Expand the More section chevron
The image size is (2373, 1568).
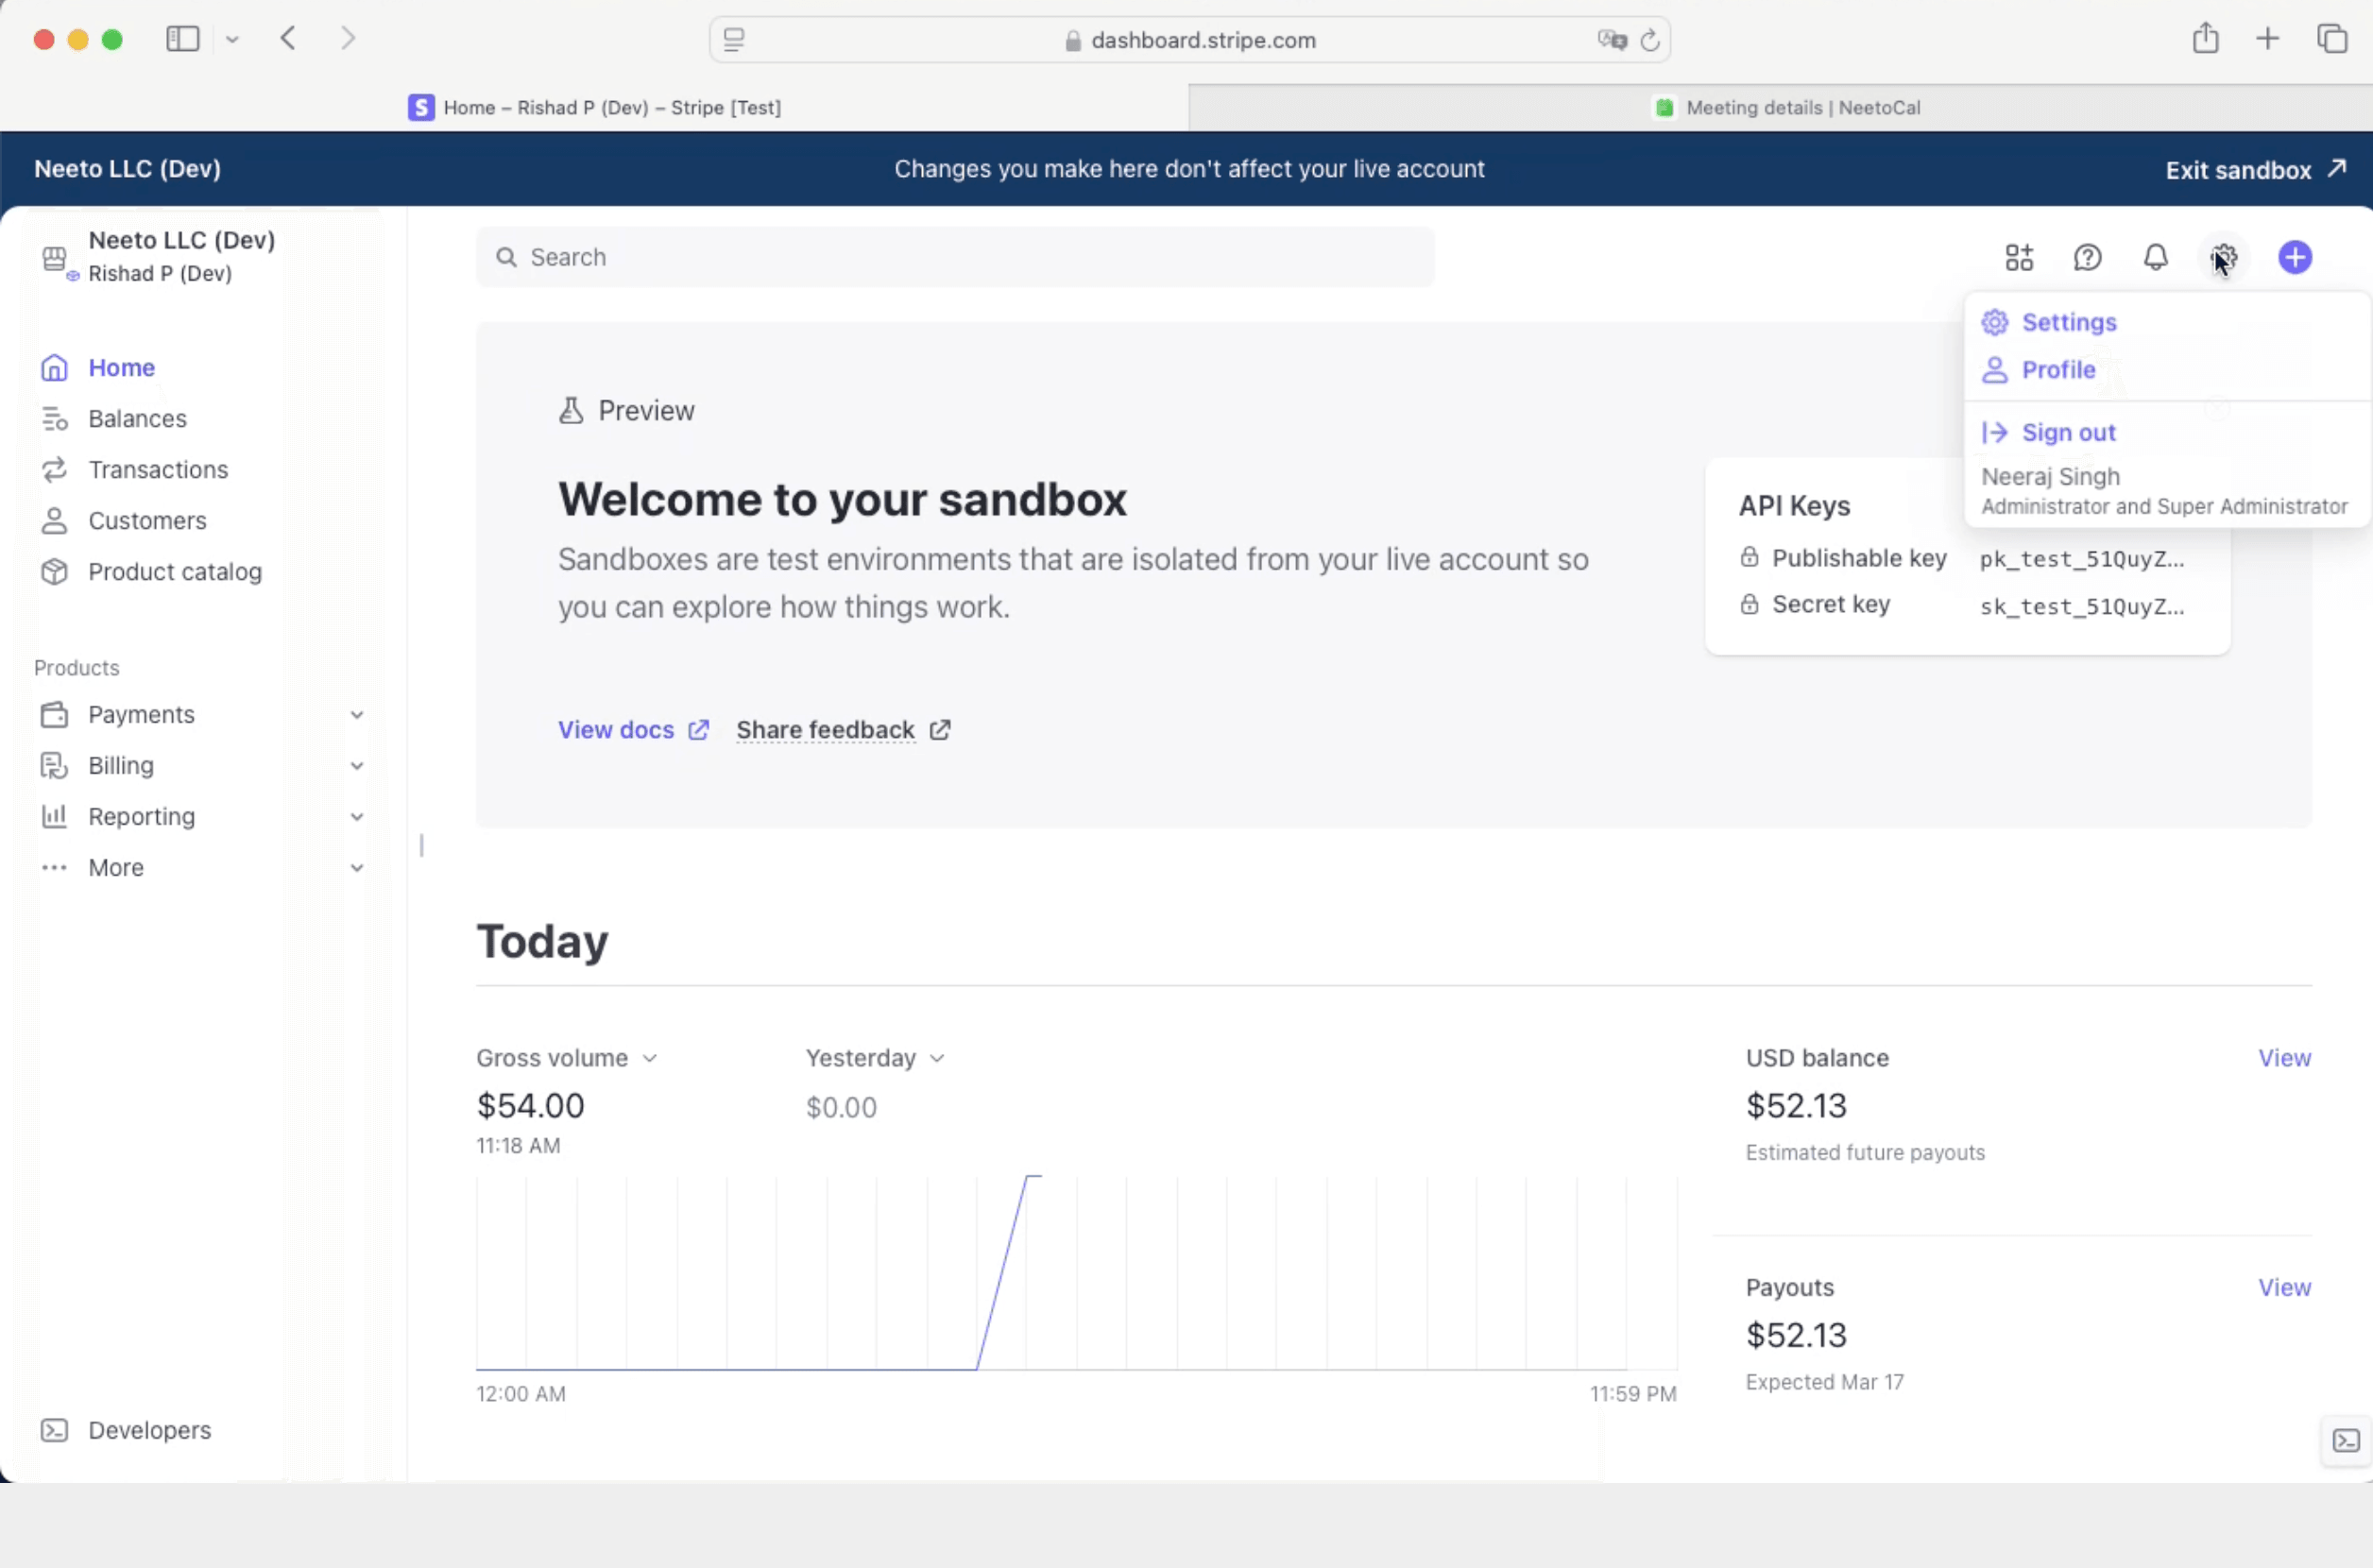(356, 868)
